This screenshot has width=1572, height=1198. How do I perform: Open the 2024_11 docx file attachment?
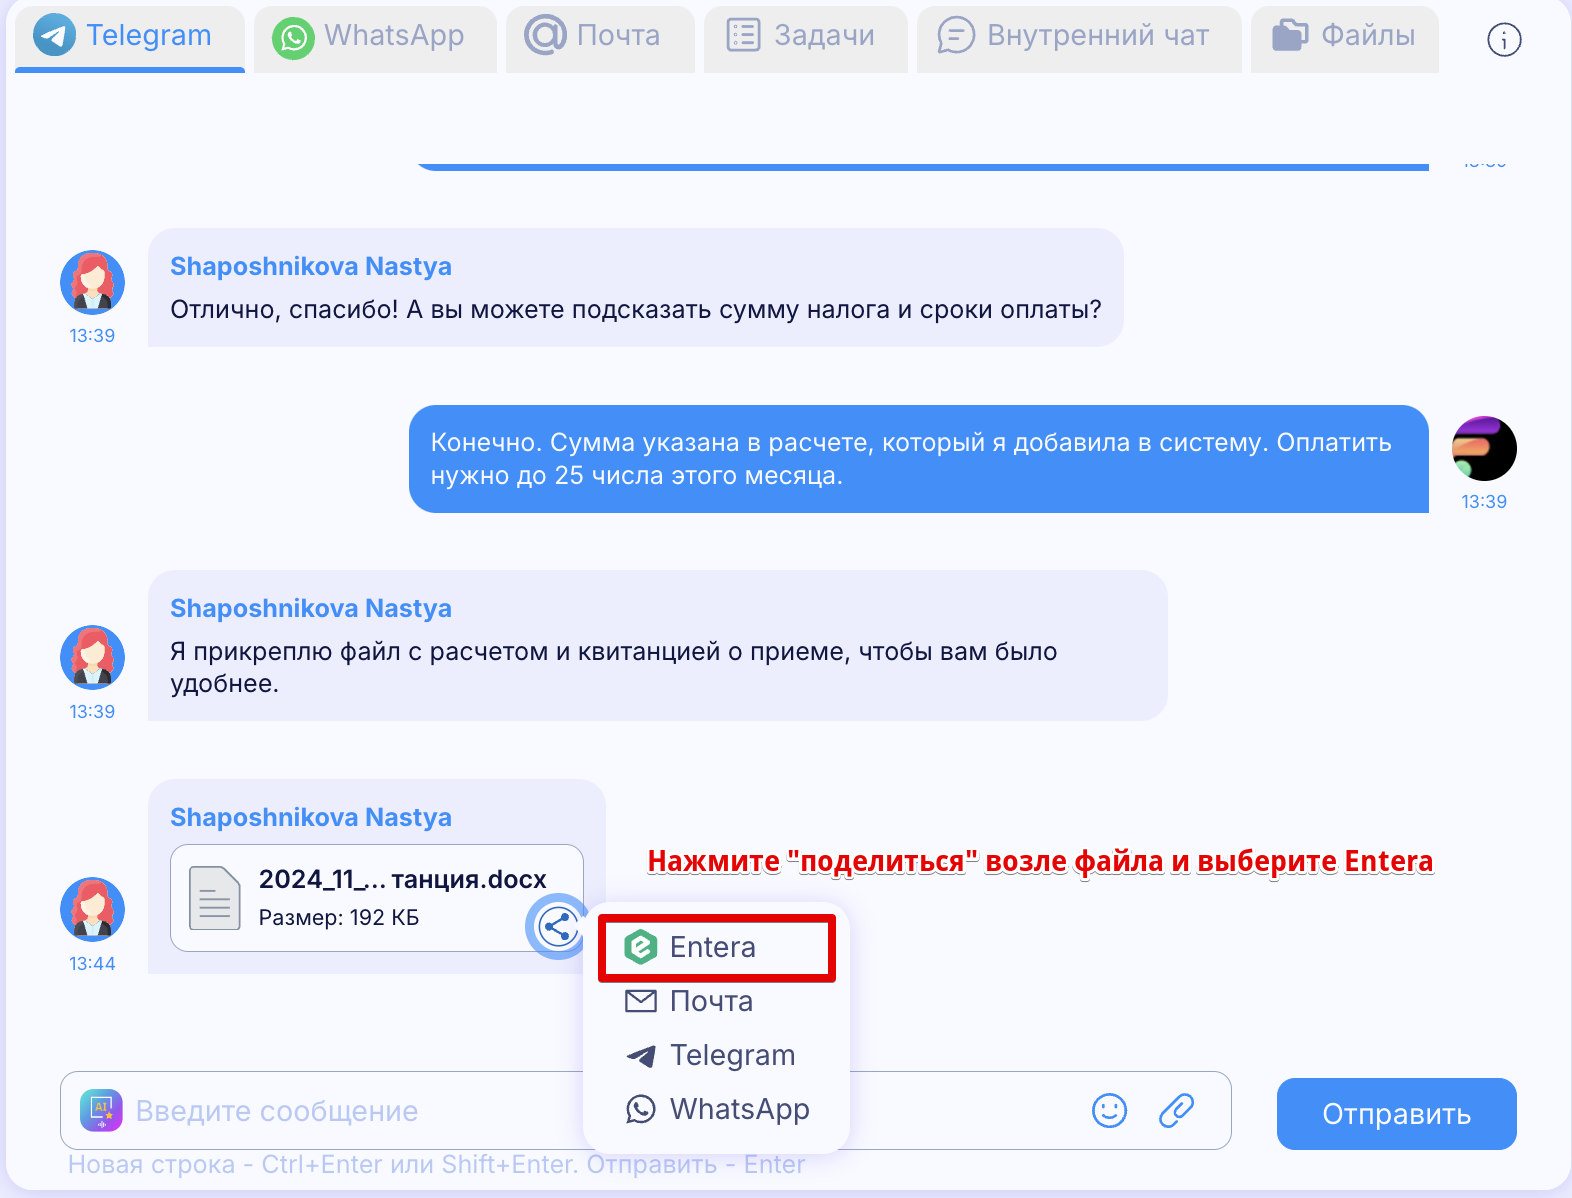click(x=377, y=898)
